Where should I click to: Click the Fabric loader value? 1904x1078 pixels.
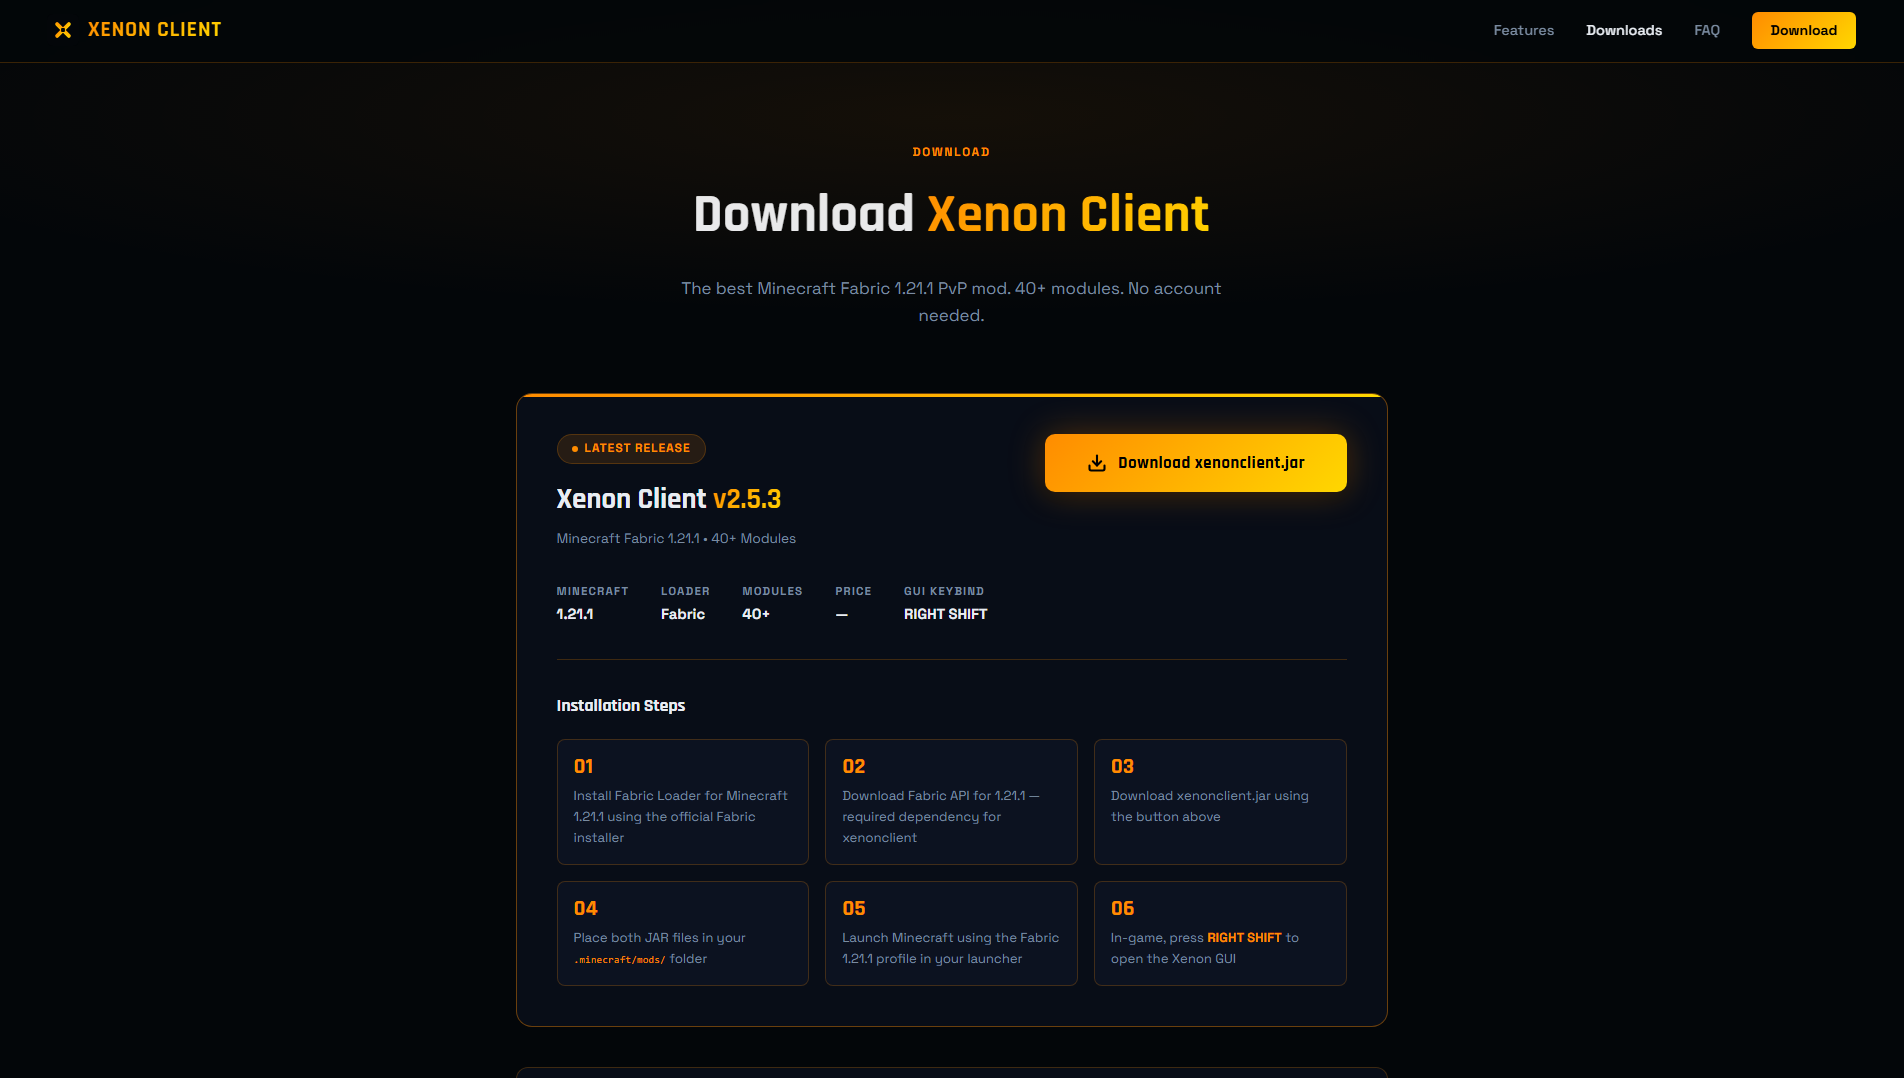point(683,614)
